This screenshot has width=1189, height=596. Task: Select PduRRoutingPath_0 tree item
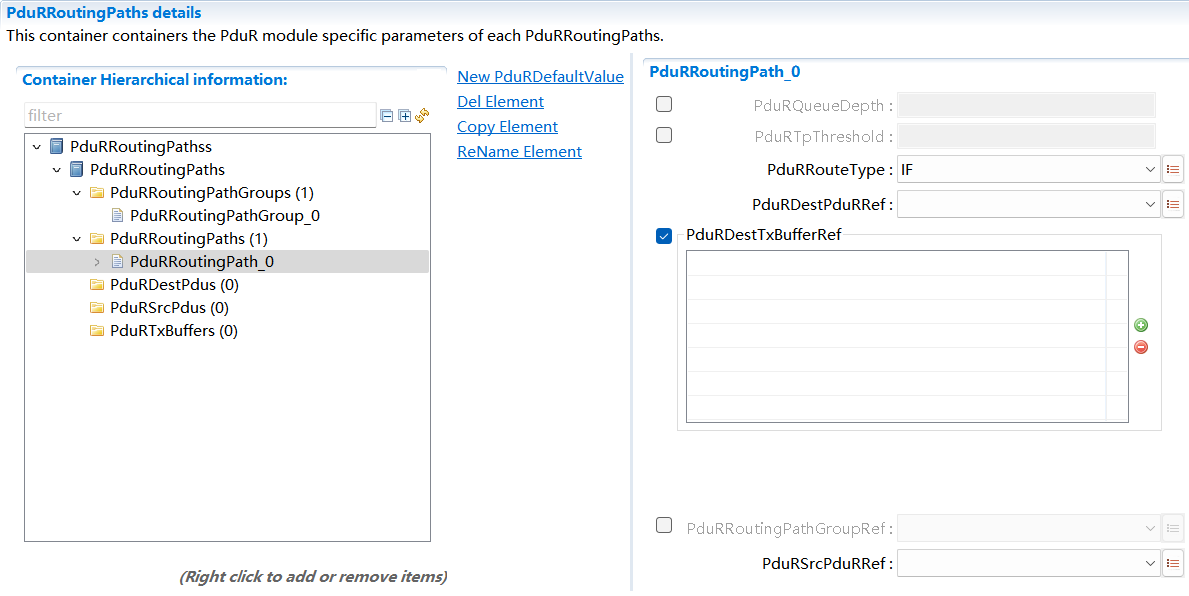coord(202,262)
